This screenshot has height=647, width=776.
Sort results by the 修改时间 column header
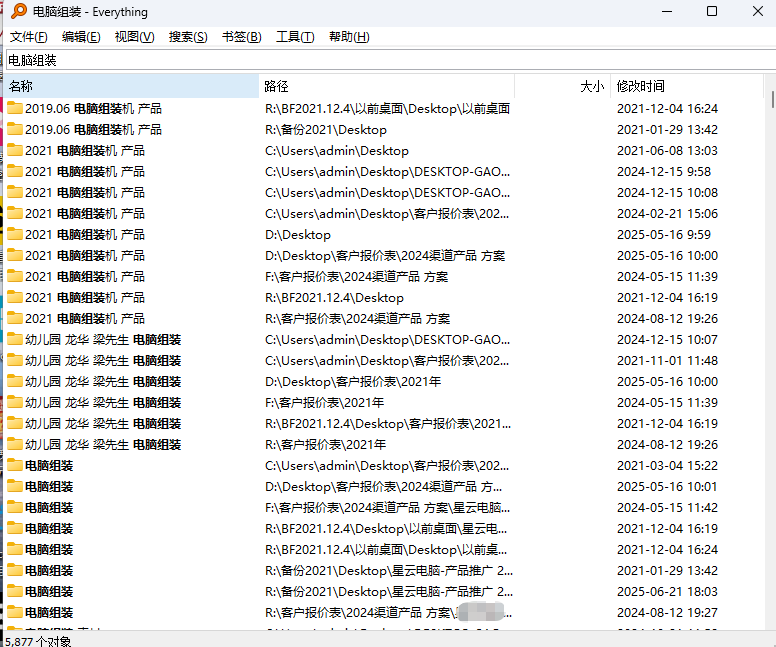tap(685, 86)
